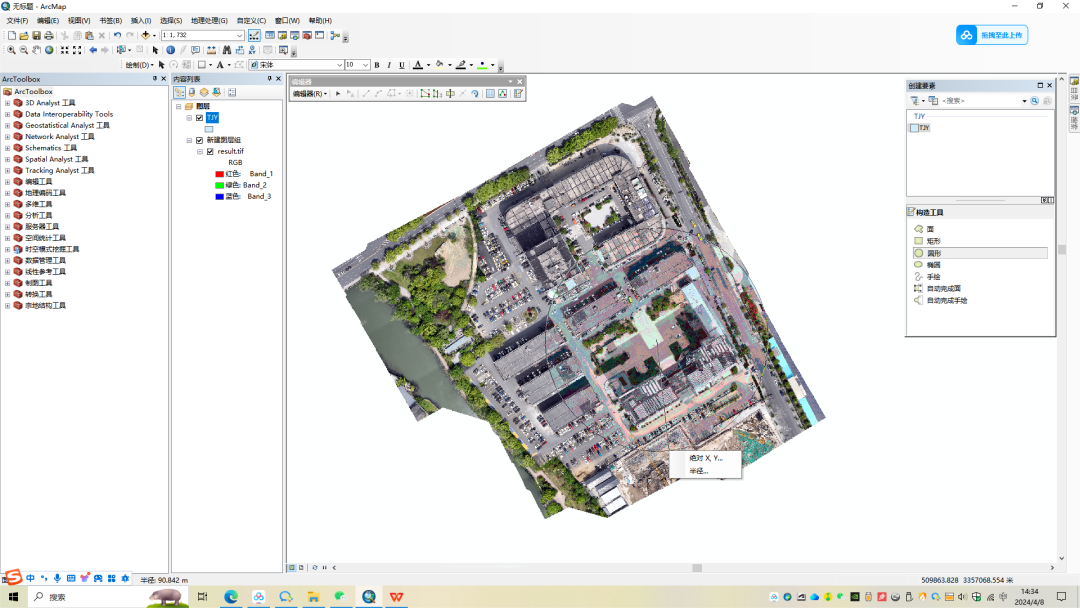1080x608 pixels.
Task: Open the 宋体 font name dropdown
Action: click(x=339, y=65)
